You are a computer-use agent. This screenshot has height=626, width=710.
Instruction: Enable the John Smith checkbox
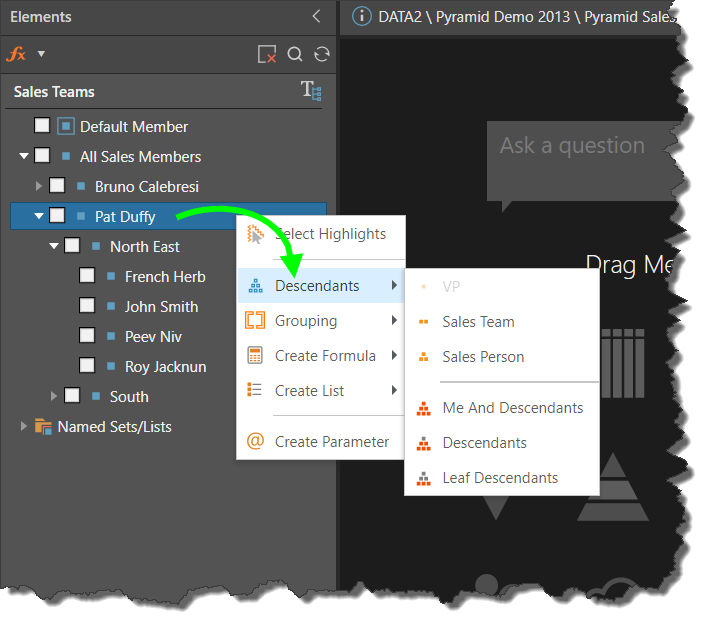[x=87, y=306]
